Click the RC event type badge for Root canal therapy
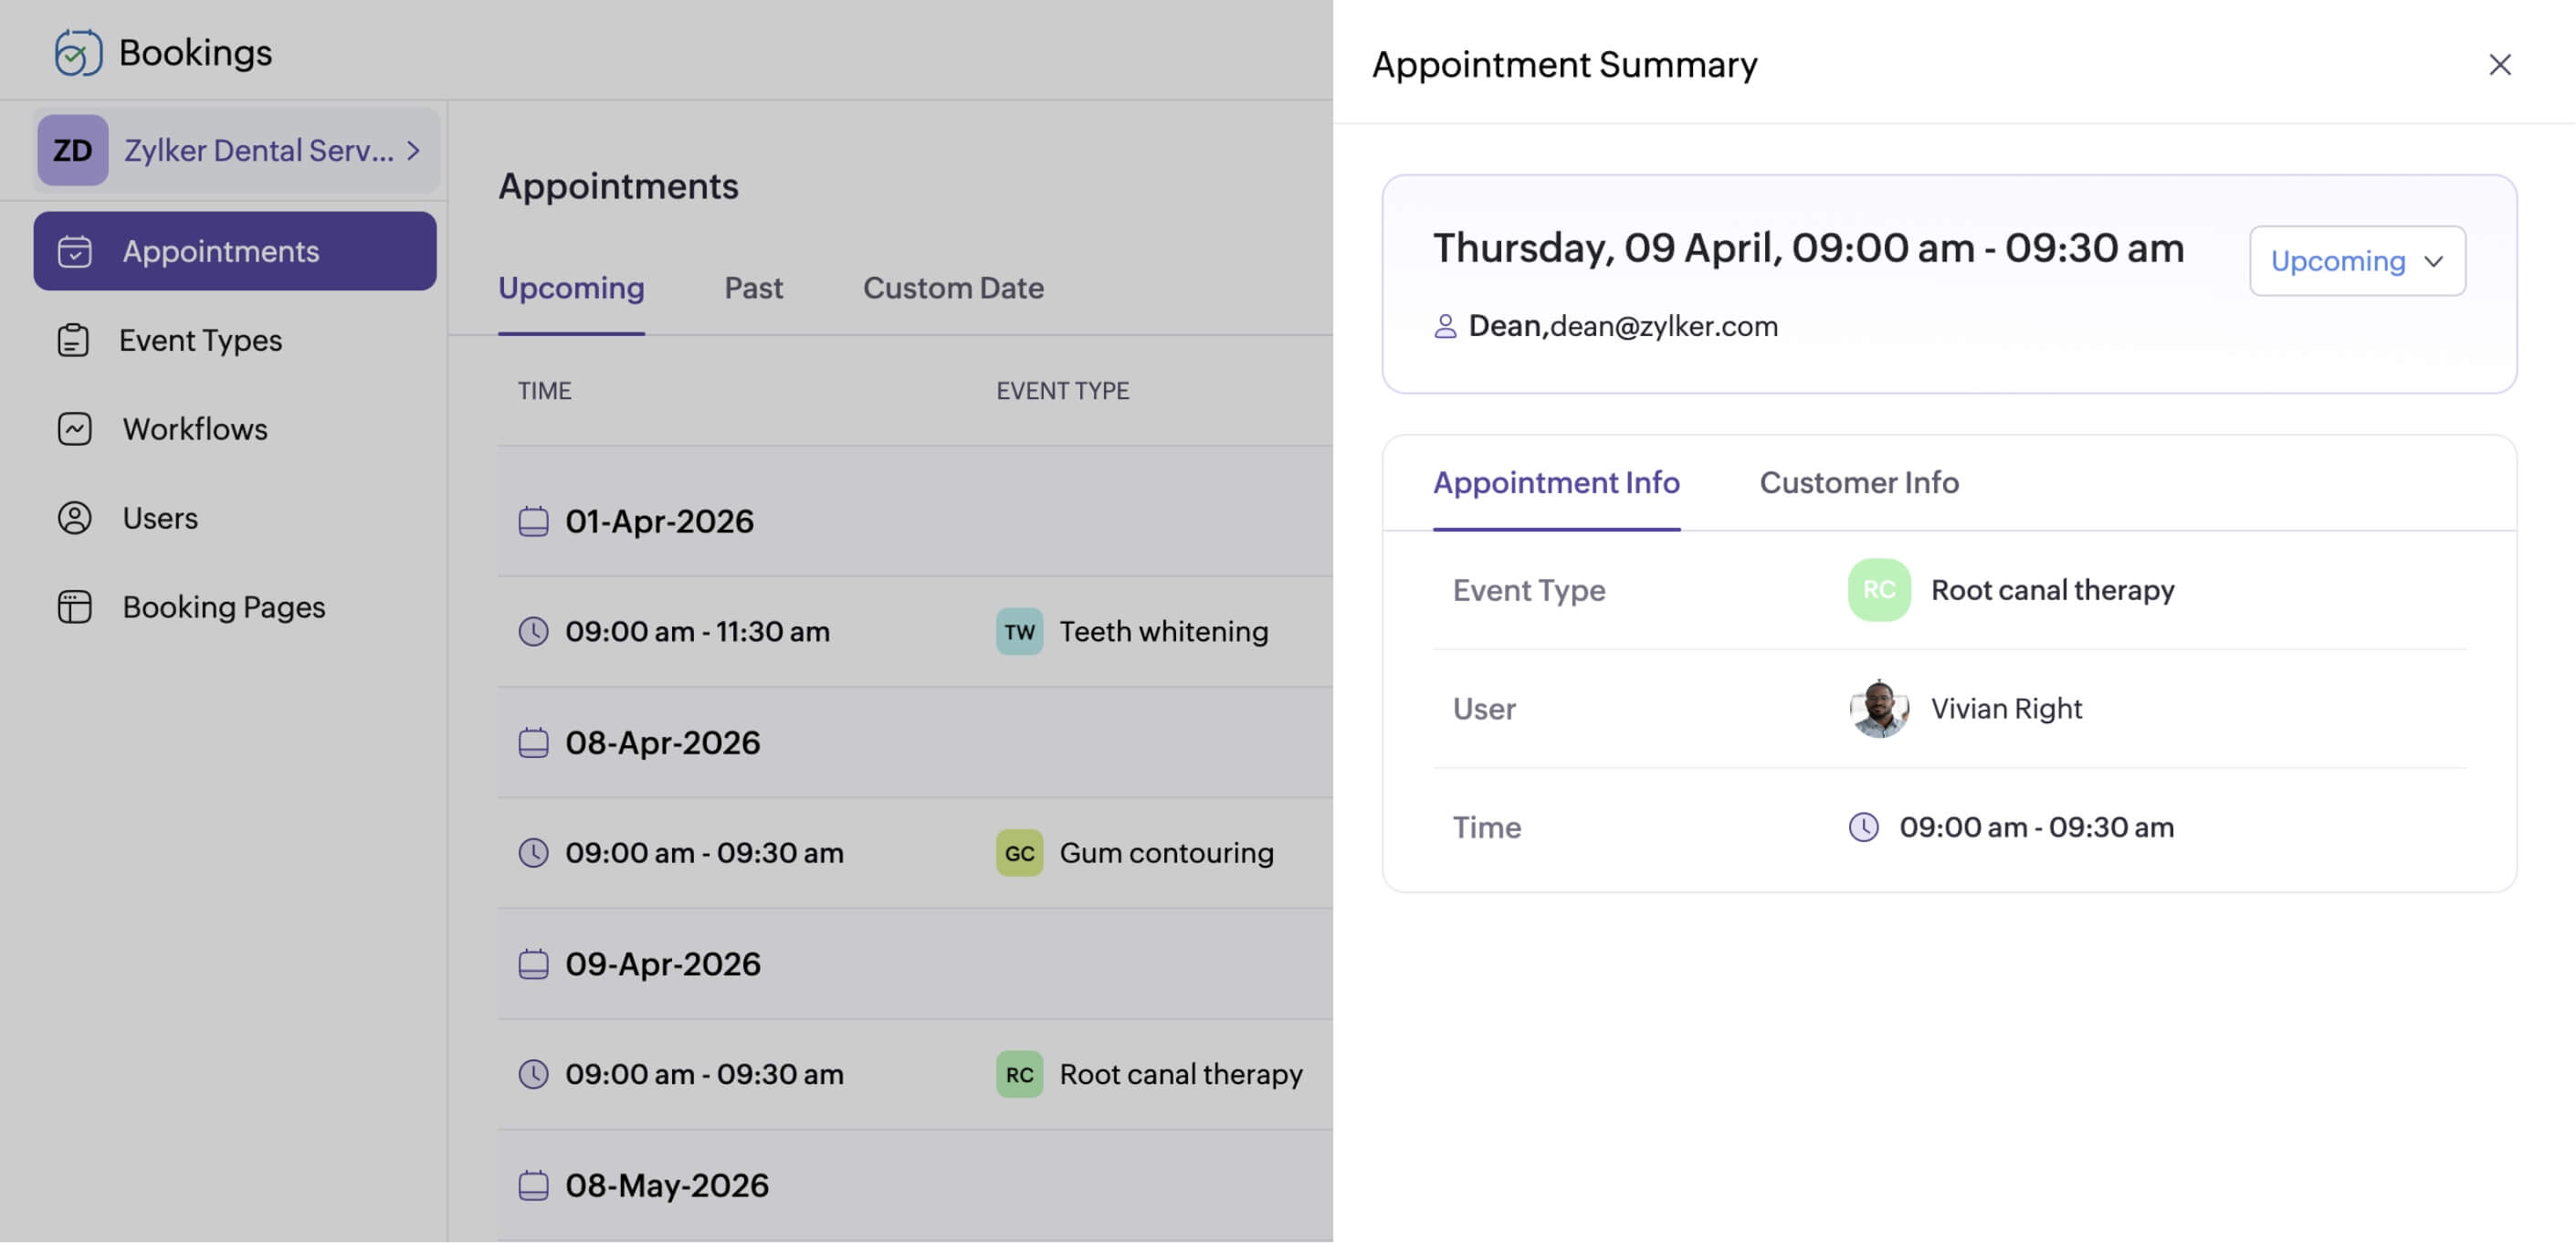2576x1243 pixels. click(1019, 1074)
